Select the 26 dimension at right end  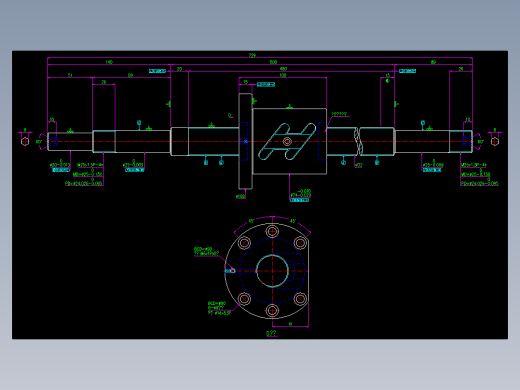461,69
